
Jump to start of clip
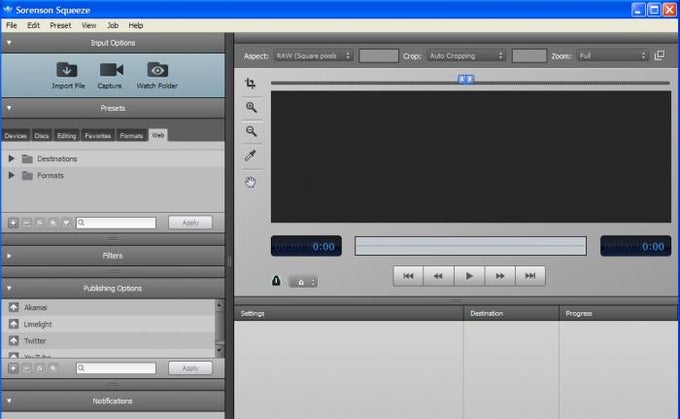pyautogui.click(x=408, y=276)
